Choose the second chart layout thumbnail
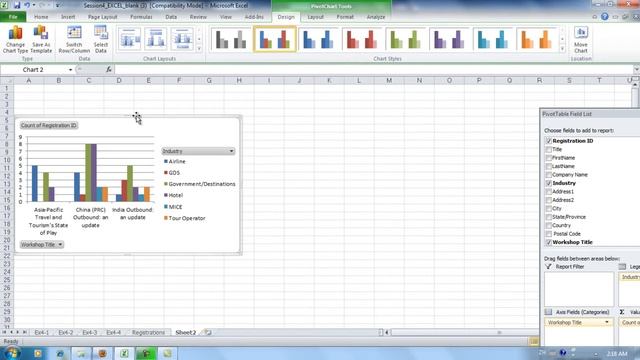 [x=156, y=39]
